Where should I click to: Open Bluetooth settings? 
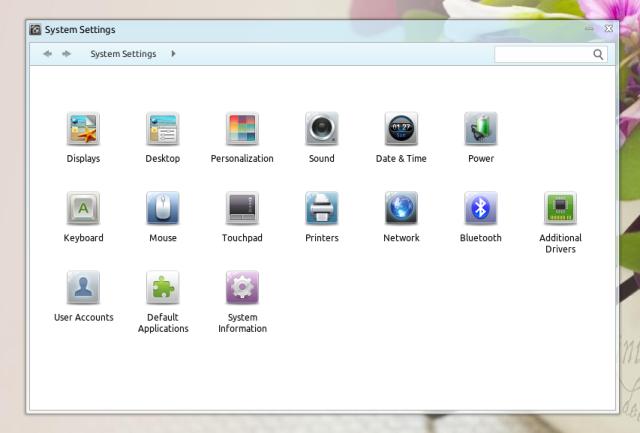[480, 208]
